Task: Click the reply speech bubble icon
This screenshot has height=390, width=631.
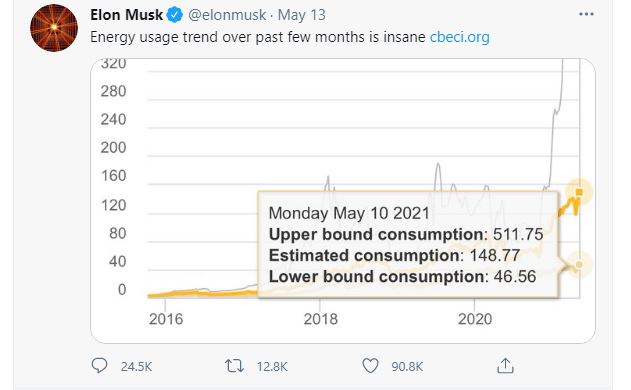Action: coord(99,366)
